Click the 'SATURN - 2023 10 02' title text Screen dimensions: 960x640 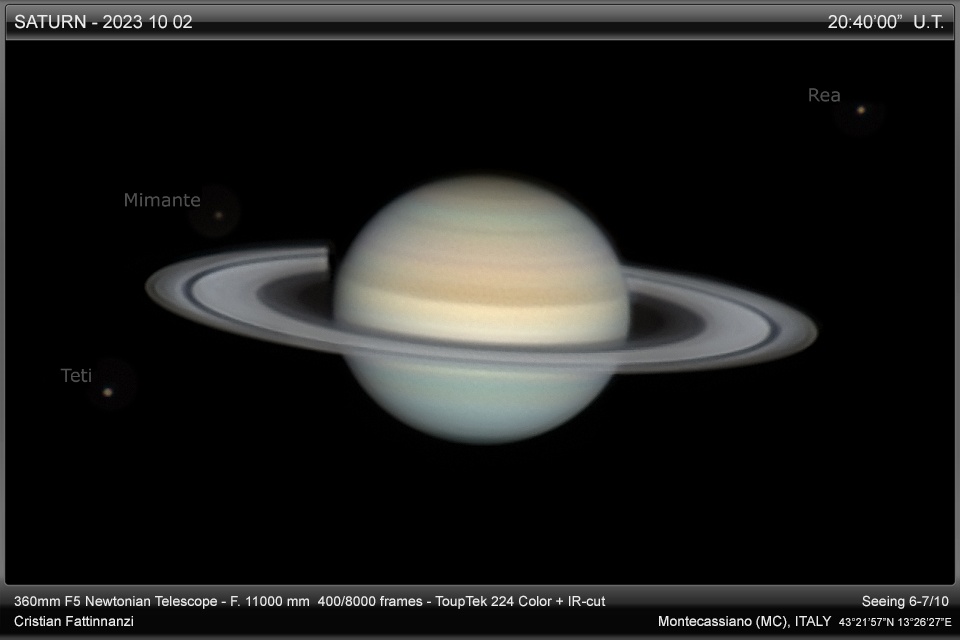103,22
